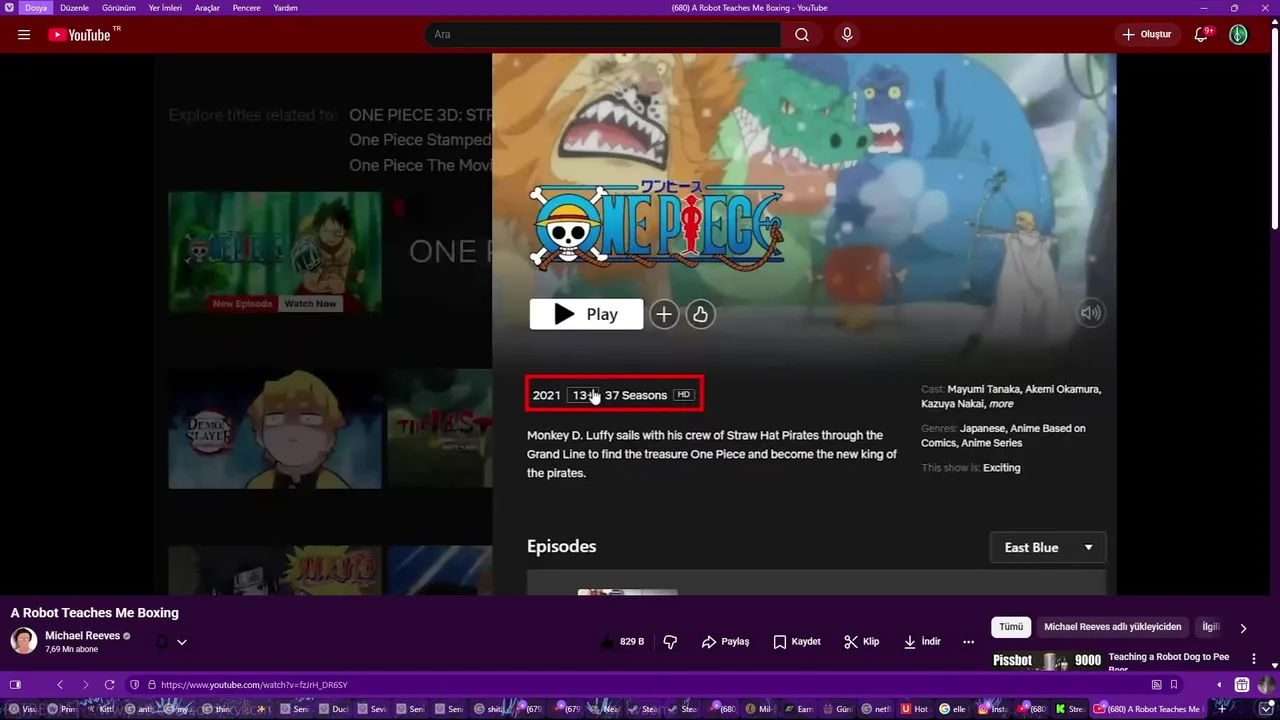Open the Görünüm menu
Screen dimensions: 1280x720
click(119, 8)
